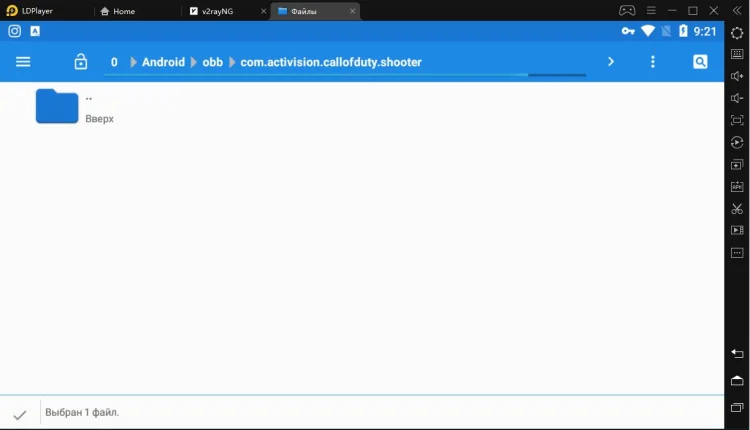Close the Файлы tab
Viewport: 750px width, 430px height.
click(353, 11)
